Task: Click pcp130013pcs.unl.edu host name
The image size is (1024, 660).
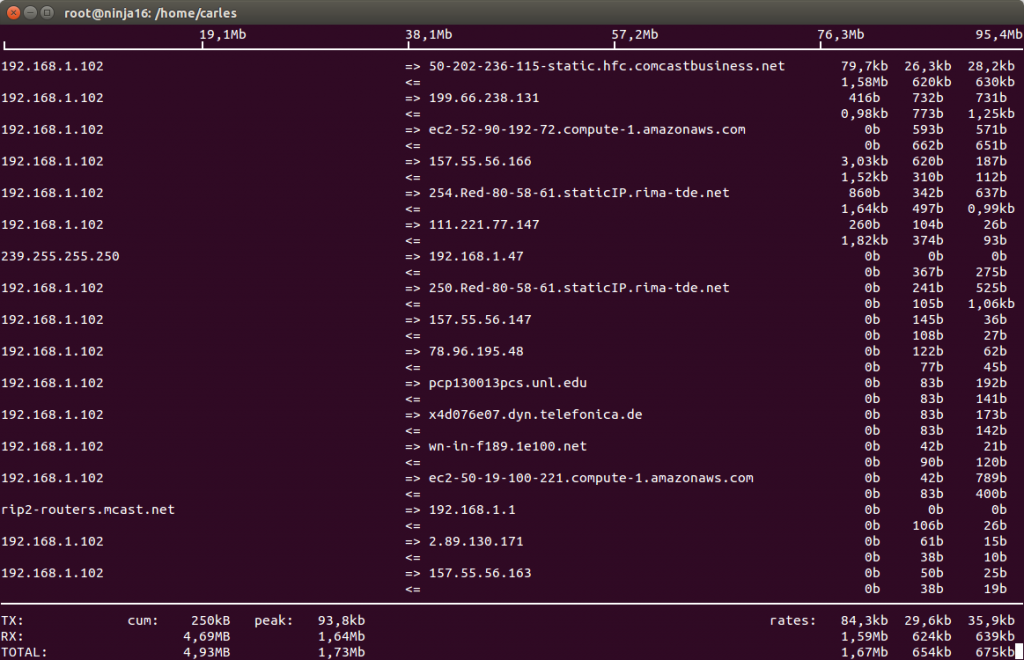Action: click(507, 383)
